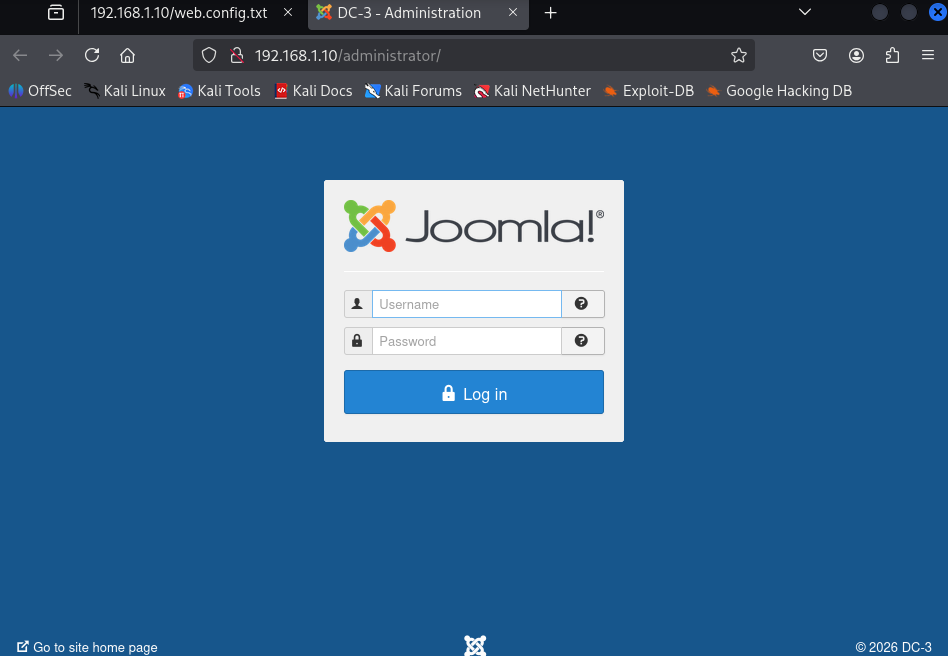Viewport: 948px width, 656px height.
Task: Click the blue Log in button
Action: click(x=473, y=392)
